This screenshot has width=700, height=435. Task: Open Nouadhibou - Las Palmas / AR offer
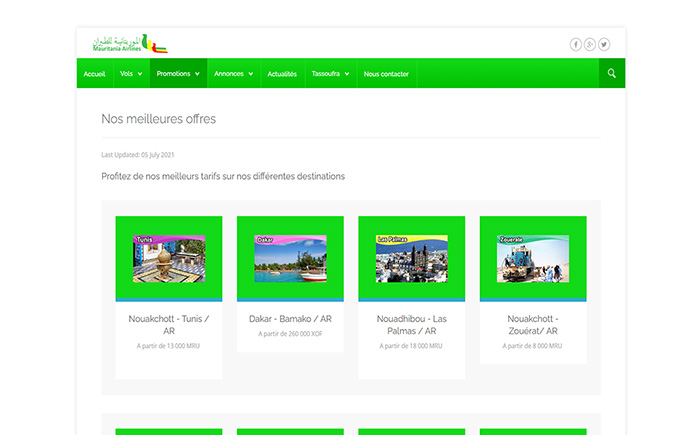click(412, 325)
